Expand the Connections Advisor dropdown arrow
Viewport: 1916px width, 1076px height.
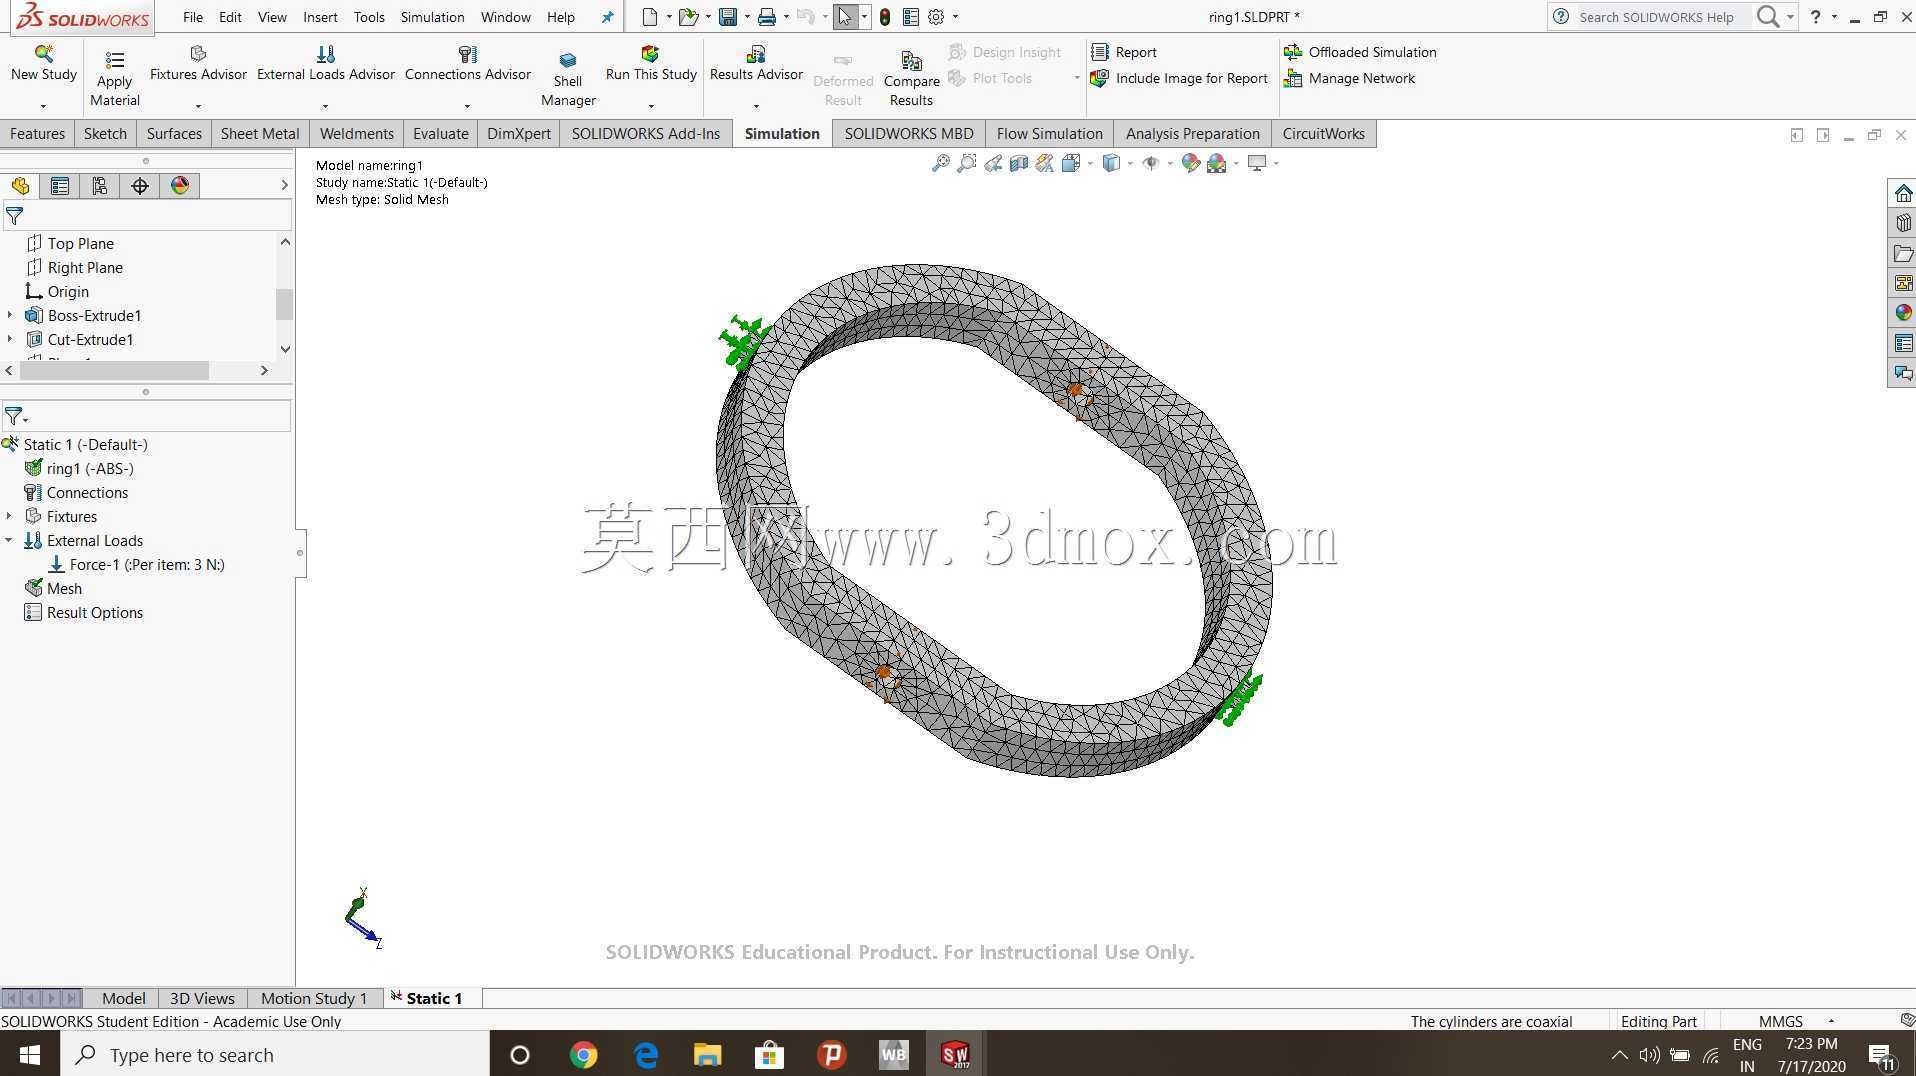467,106
